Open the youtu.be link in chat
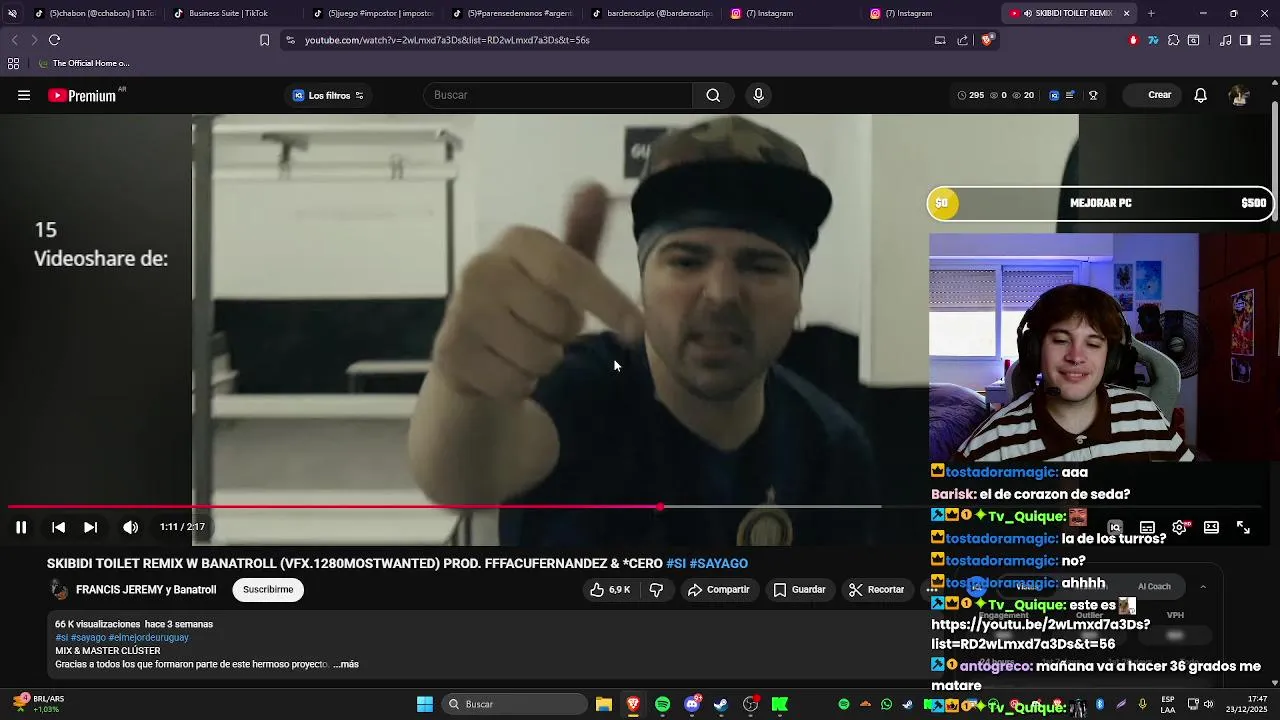 pos(1040,634)
